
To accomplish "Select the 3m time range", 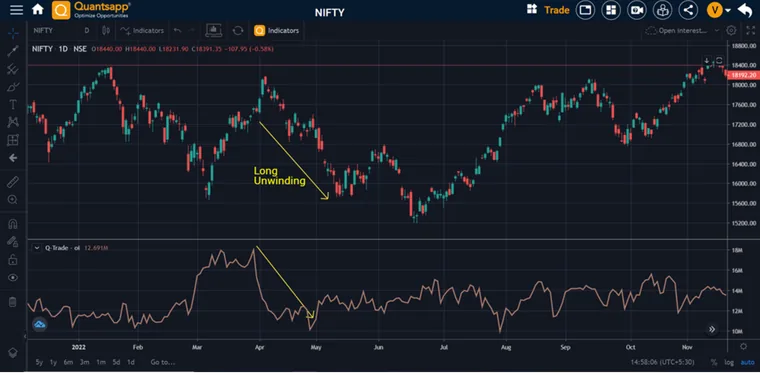I will click(x=85, y=362).
